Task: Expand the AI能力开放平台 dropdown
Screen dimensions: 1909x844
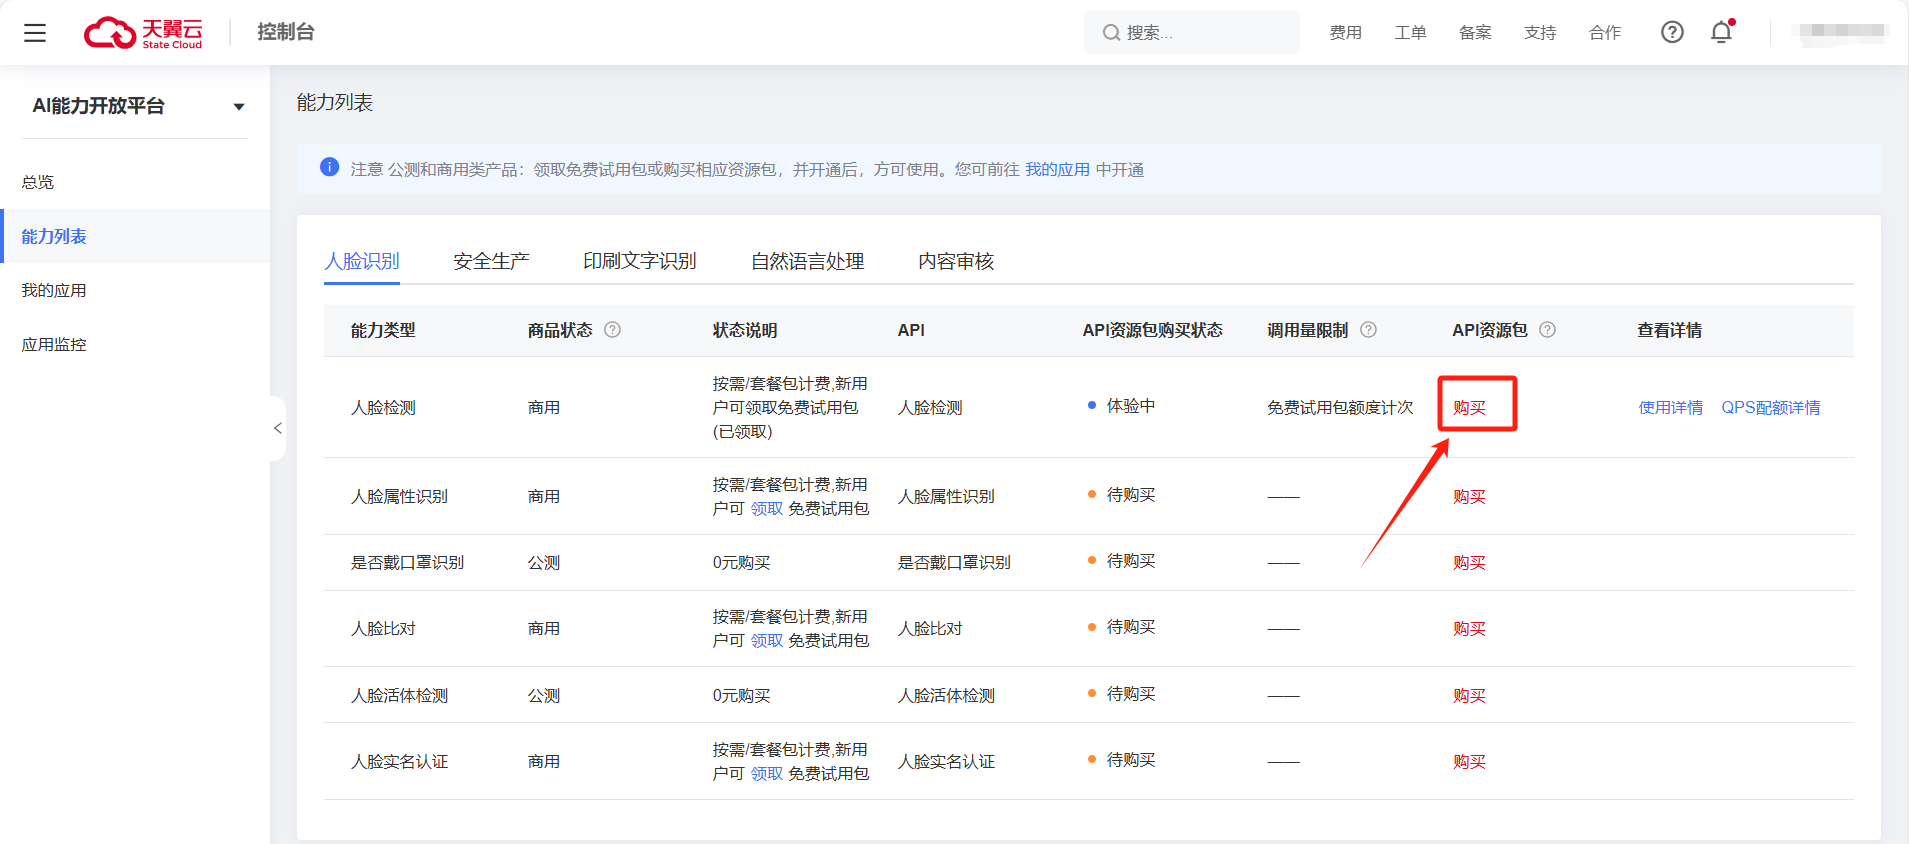Action: click(239, 107)
